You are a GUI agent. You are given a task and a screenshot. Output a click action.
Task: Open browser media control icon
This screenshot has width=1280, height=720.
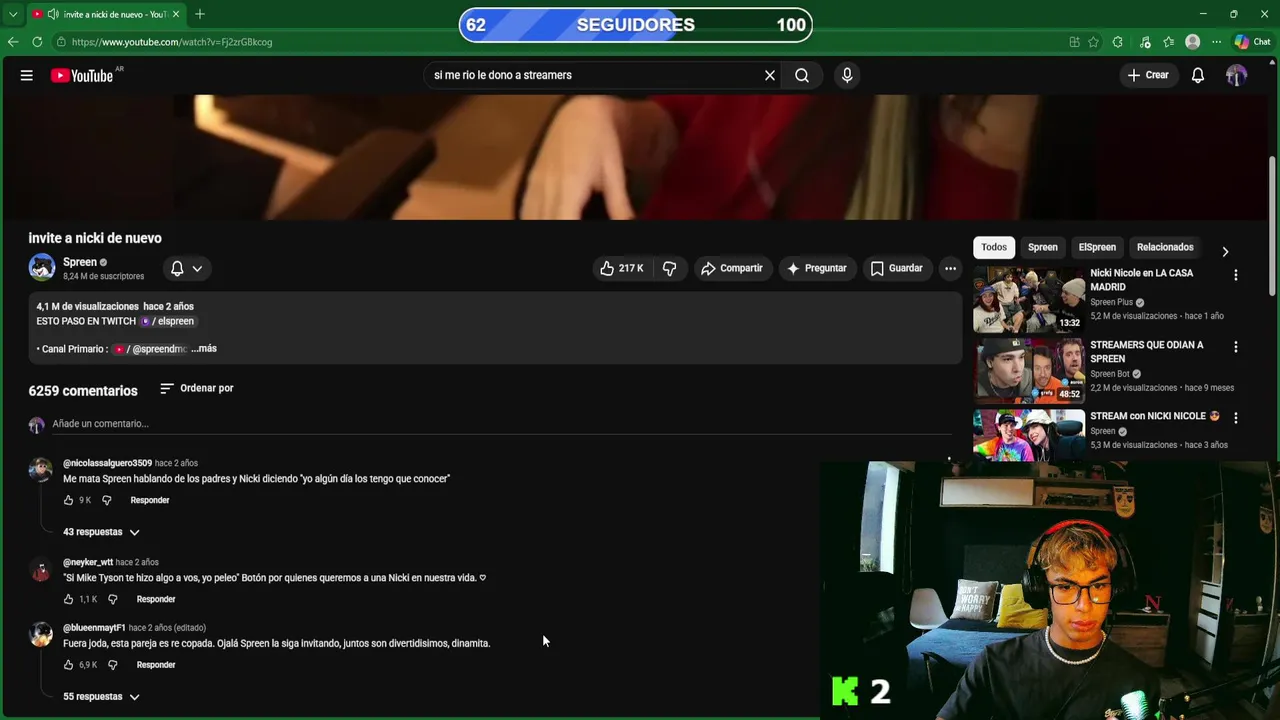1145,42
